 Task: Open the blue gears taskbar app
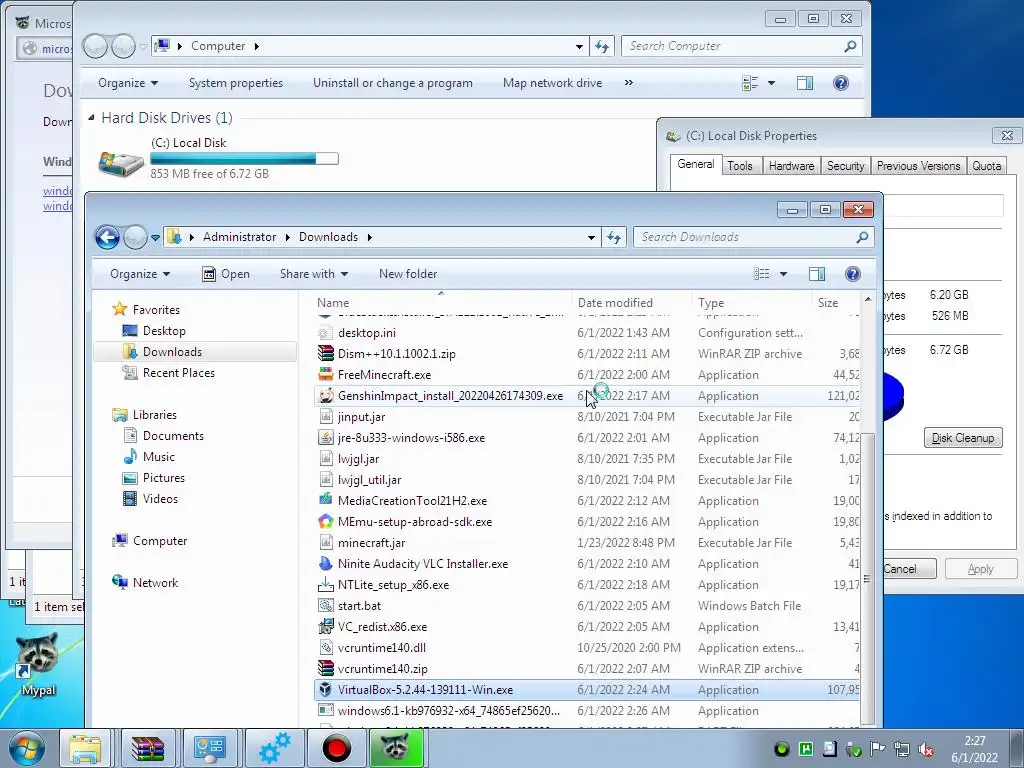pos(274,748)
